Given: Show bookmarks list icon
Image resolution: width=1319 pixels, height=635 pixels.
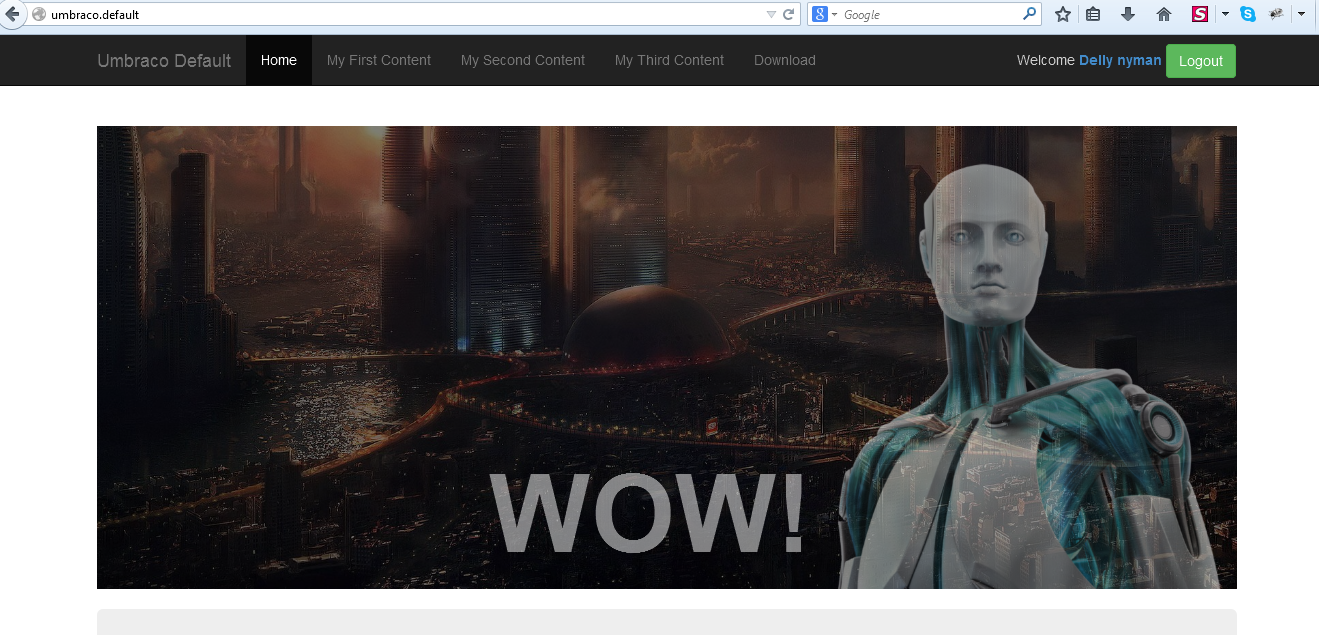Looking at the screenshot, I should pyautogui.click(x=1093, y=14).
